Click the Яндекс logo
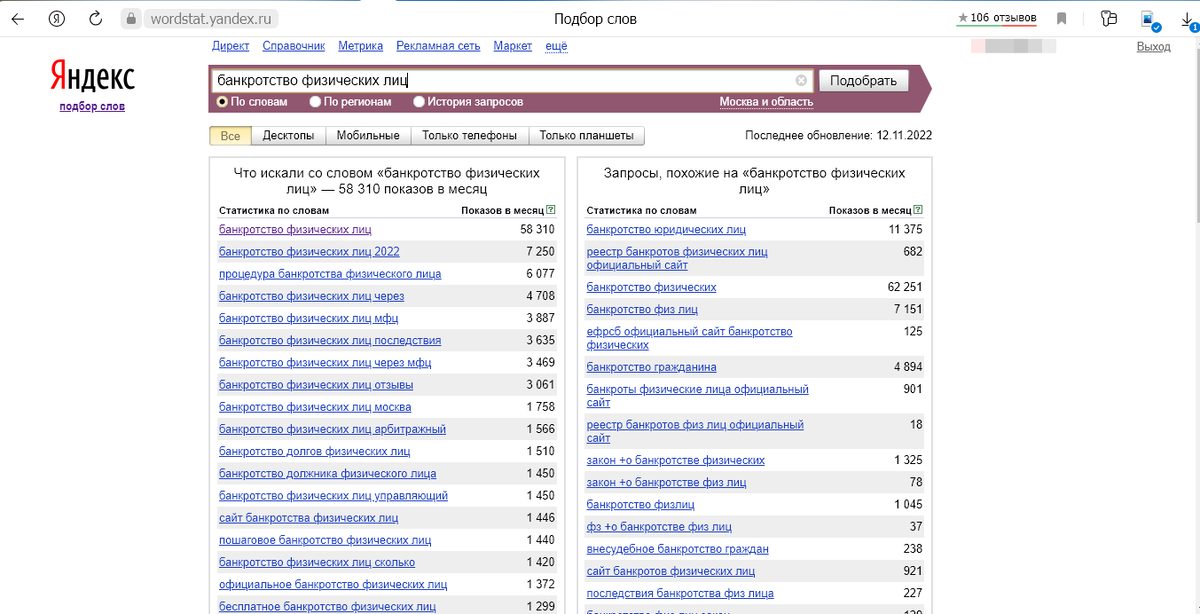 (92, 76)
